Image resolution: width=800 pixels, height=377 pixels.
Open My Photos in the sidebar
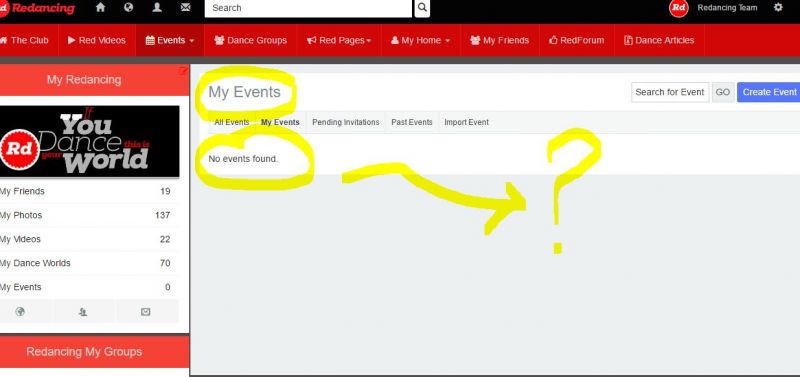(x=85, y=215)
